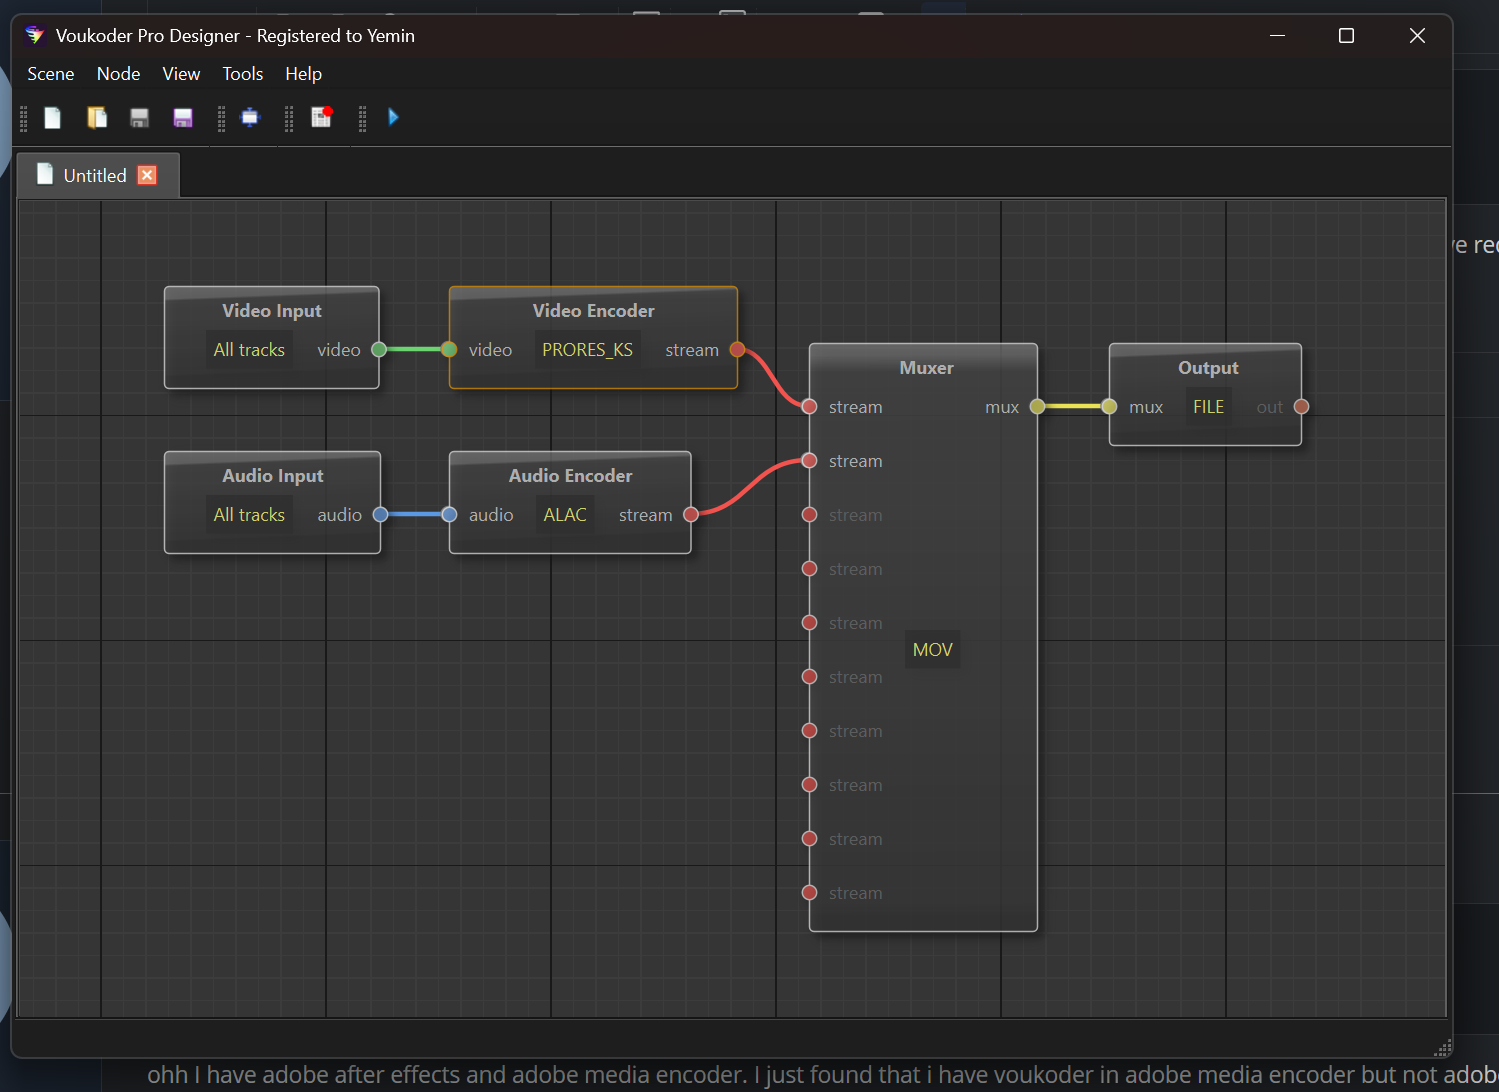Click the Voukoder logo in title bar
1499x1092 pixels.
(x=35, y=36)
